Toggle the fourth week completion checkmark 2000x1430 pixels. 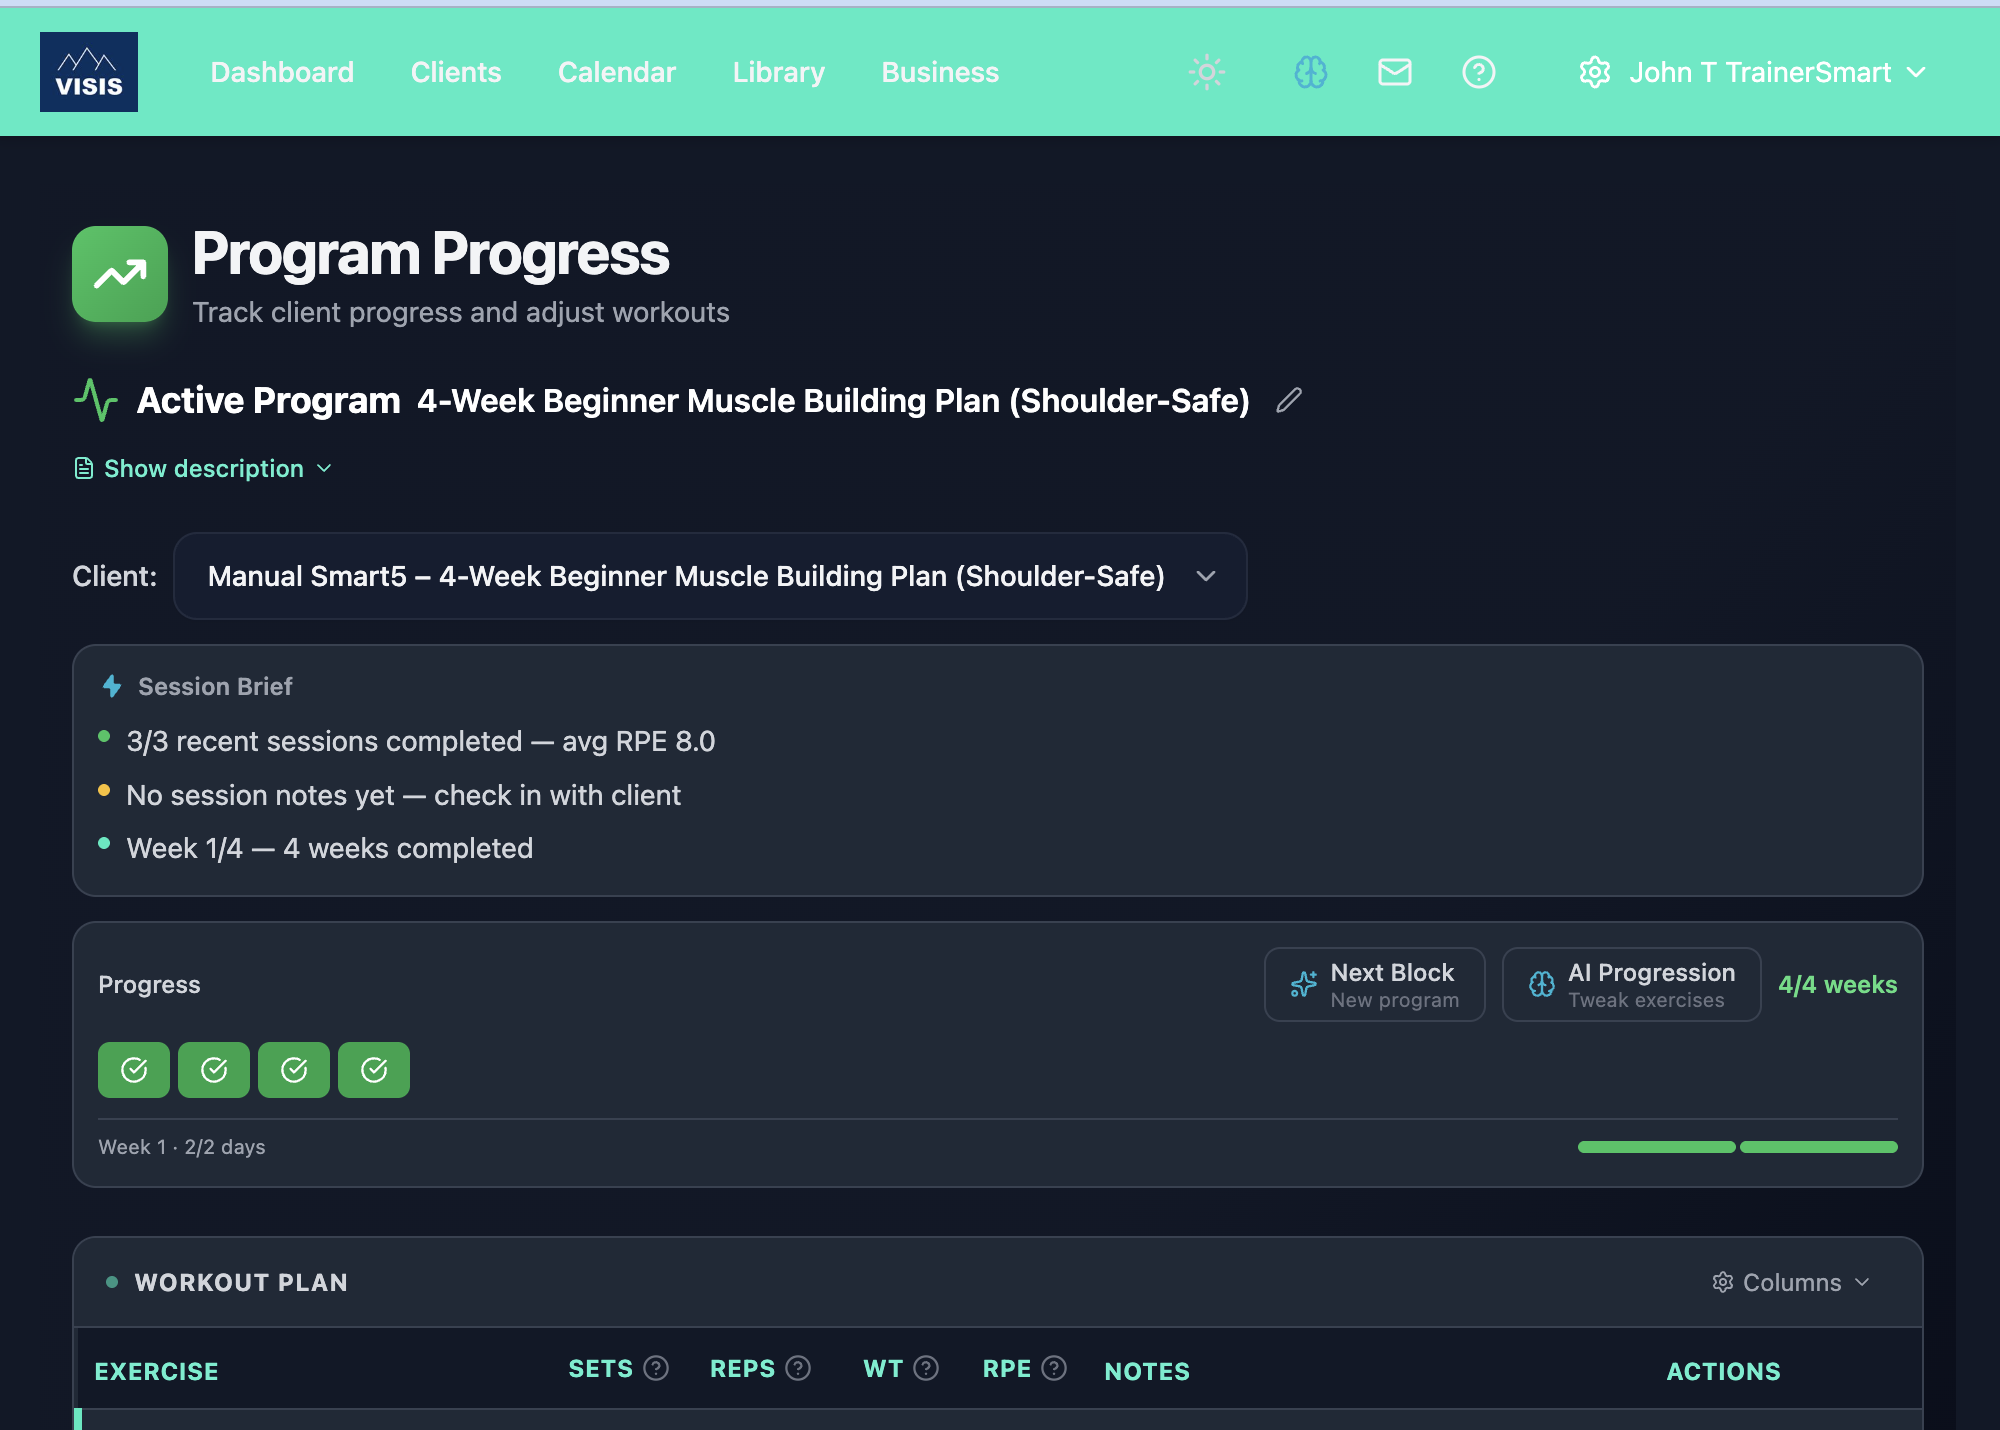point(373,1069)
